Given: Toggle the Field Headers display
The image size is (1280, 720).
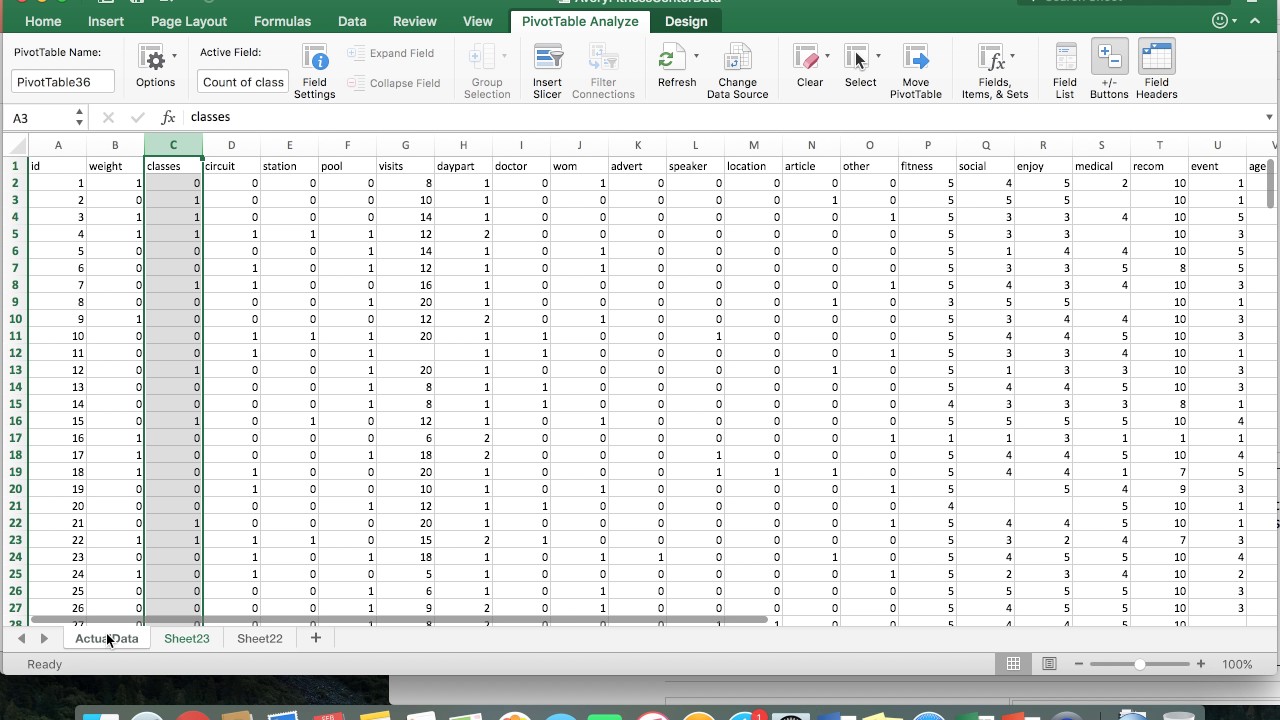Looking at the screenshot, I should (1156, 71).
